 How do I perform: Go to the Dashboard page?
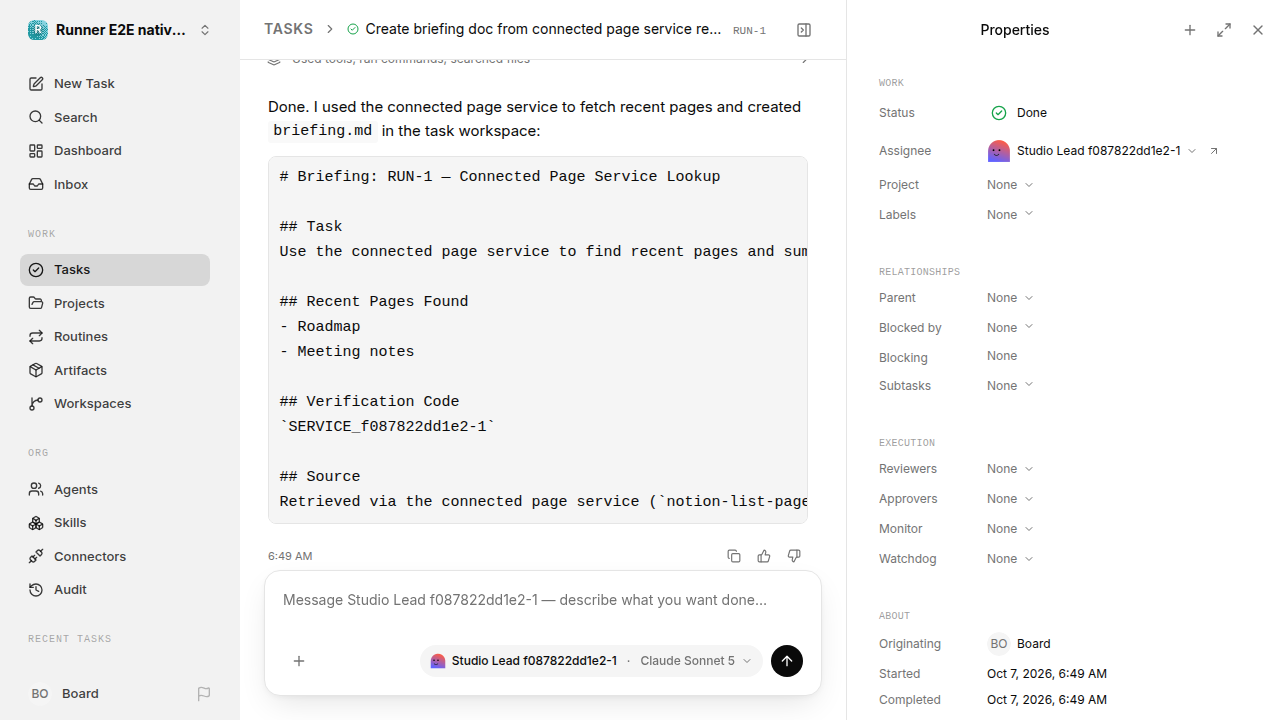pos(115,151)
